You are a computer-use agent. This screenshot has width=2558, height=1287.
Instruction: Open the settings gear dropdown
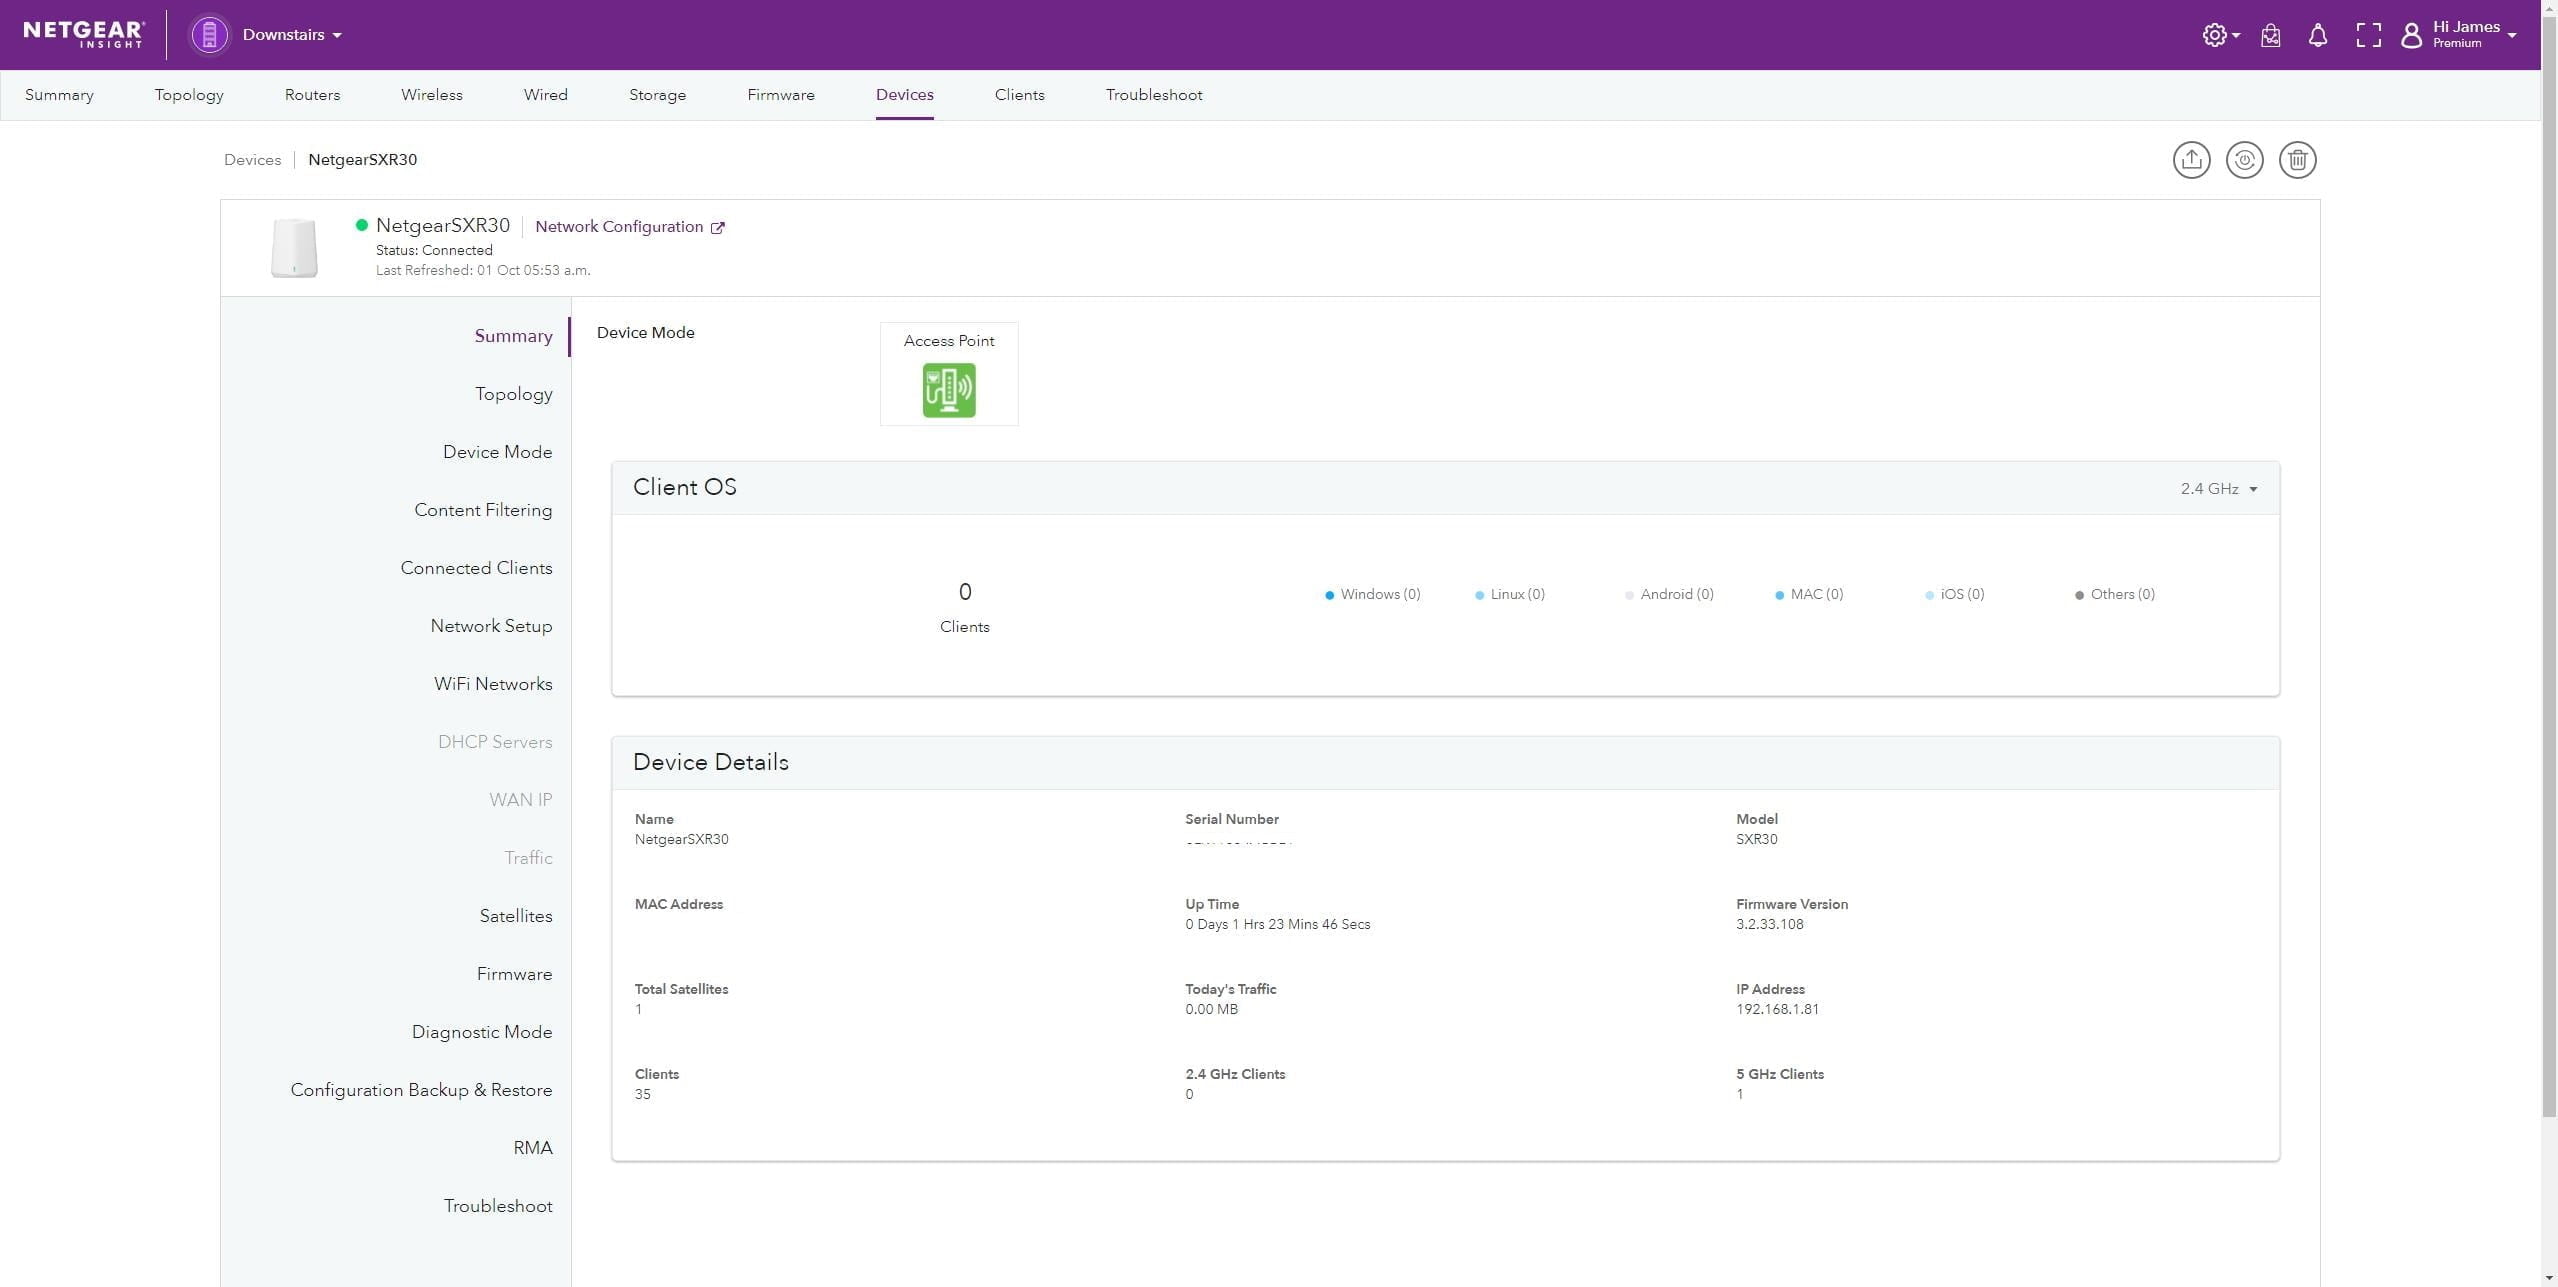click(x=2218, y=36)
